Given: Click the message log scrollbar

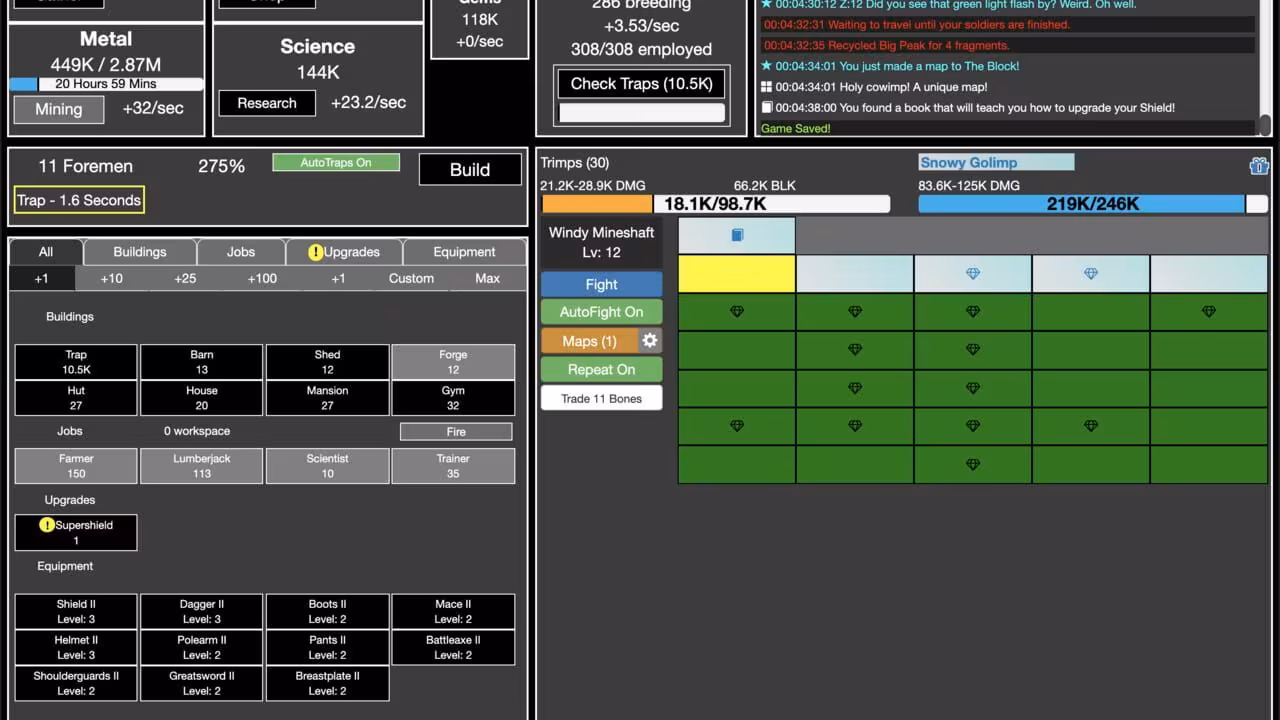Looking at the screenshot, I should [x=1265, y=124].
